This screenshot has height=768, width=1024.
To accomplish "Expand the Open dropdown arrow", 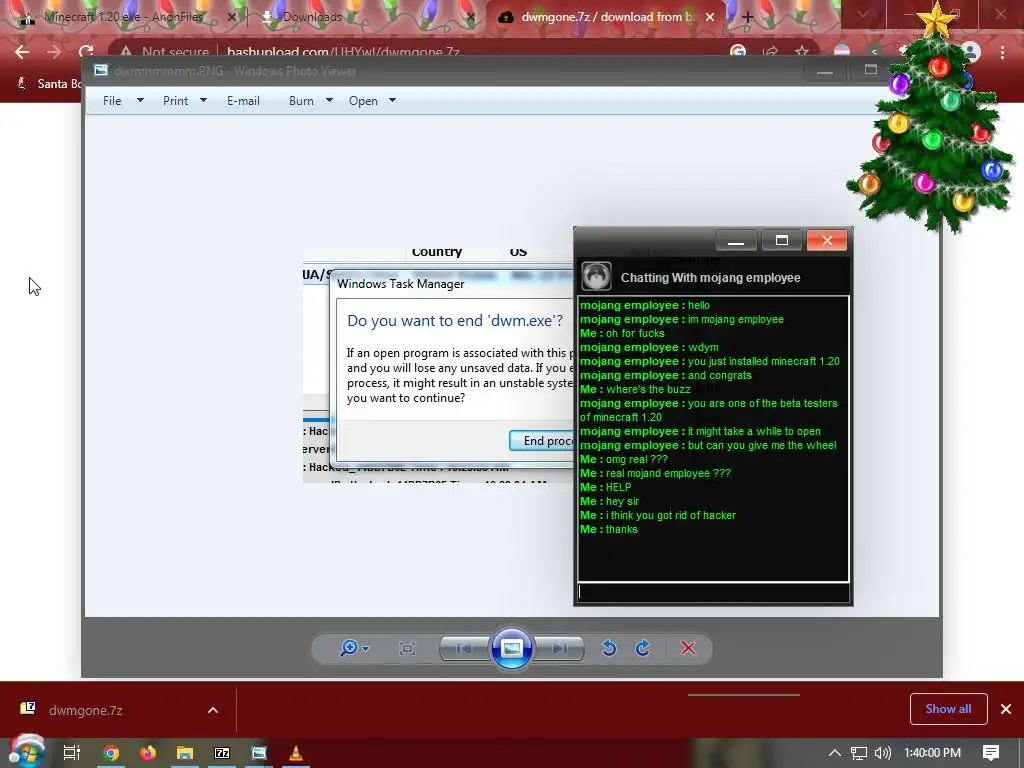I will tap(392, 100).
